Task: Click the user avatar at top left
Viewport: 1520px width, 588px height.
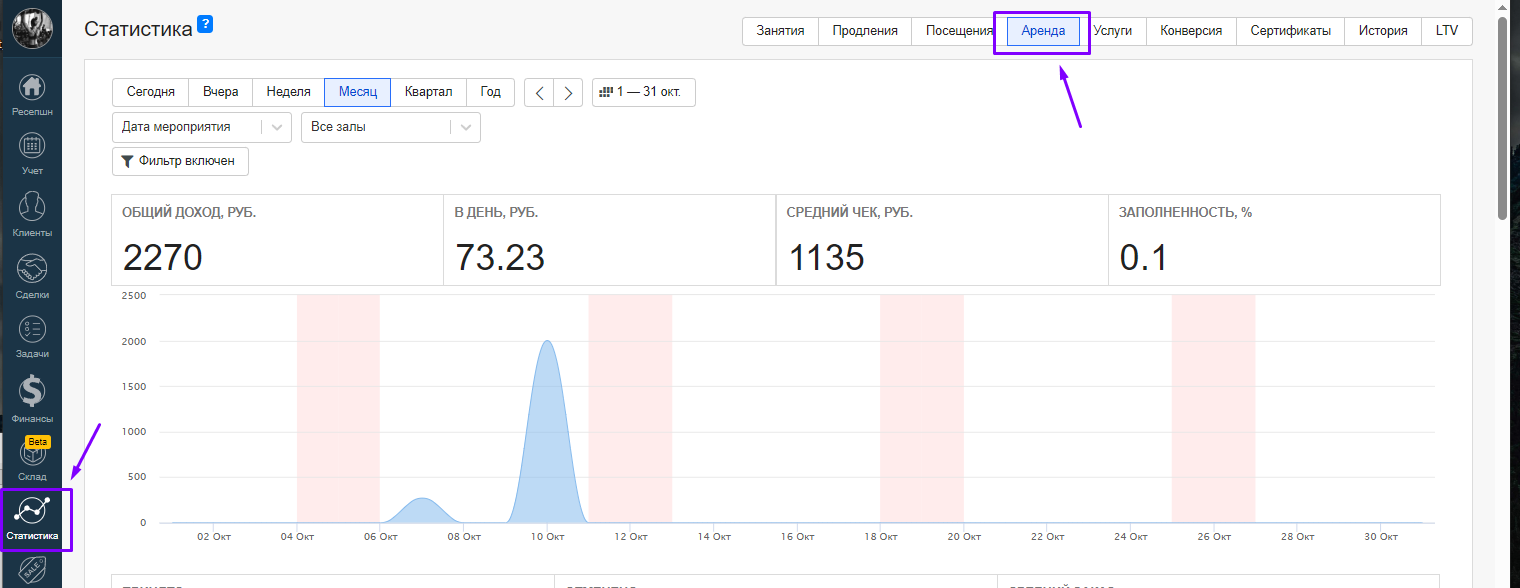Action: (32, 27)
